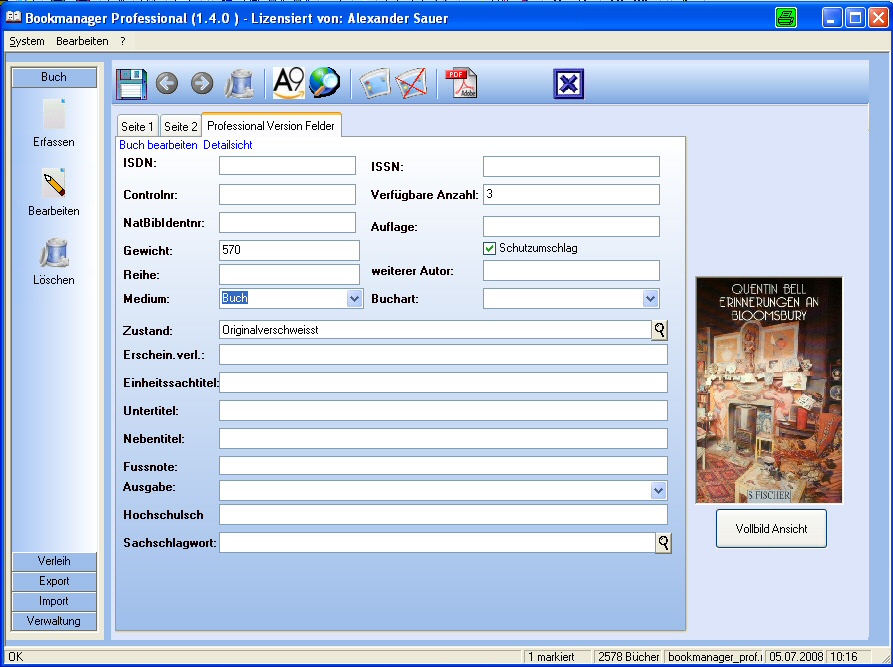Screen dimensions: 893x667
Task: Toggle the Schutzumschlag checkbox
Action: tap(490, 248)
